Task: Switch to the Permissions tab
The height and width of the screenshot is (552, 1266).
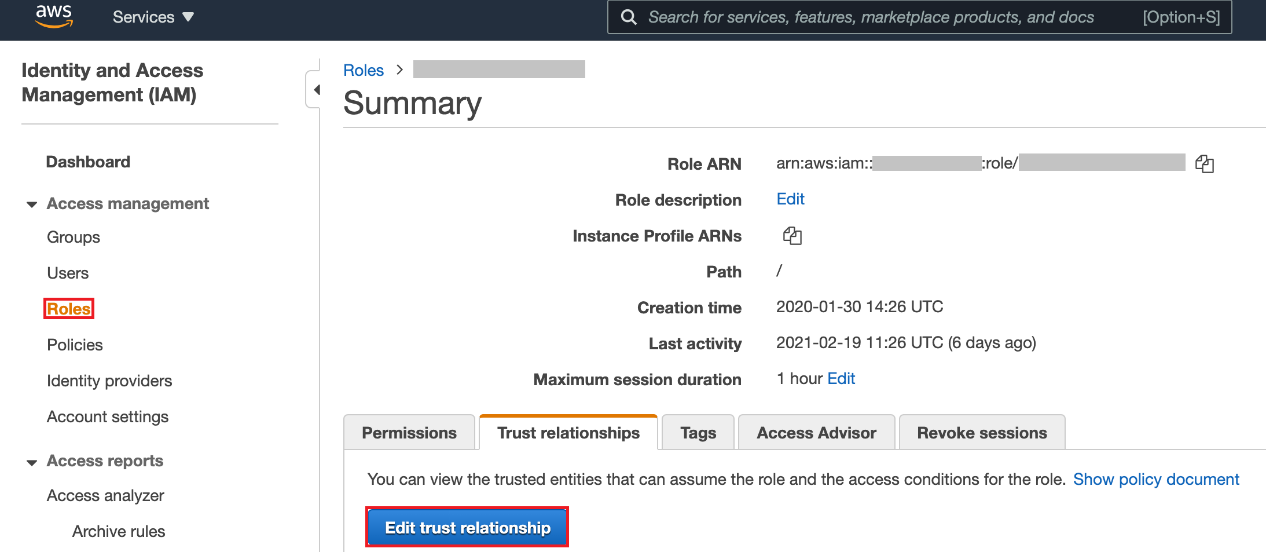Action: (409, 433)
